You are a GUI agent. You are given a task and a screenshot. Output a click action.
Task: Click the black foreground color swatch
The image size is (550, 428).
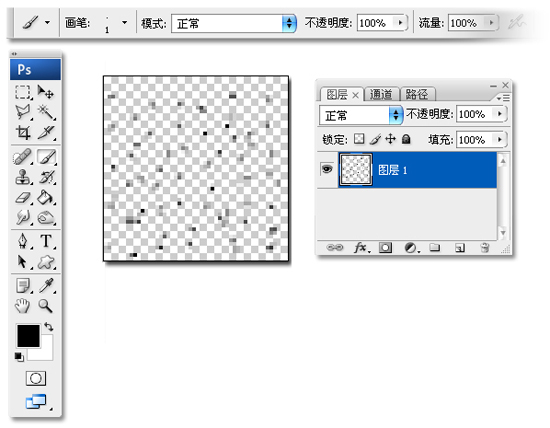pos(28,336)
